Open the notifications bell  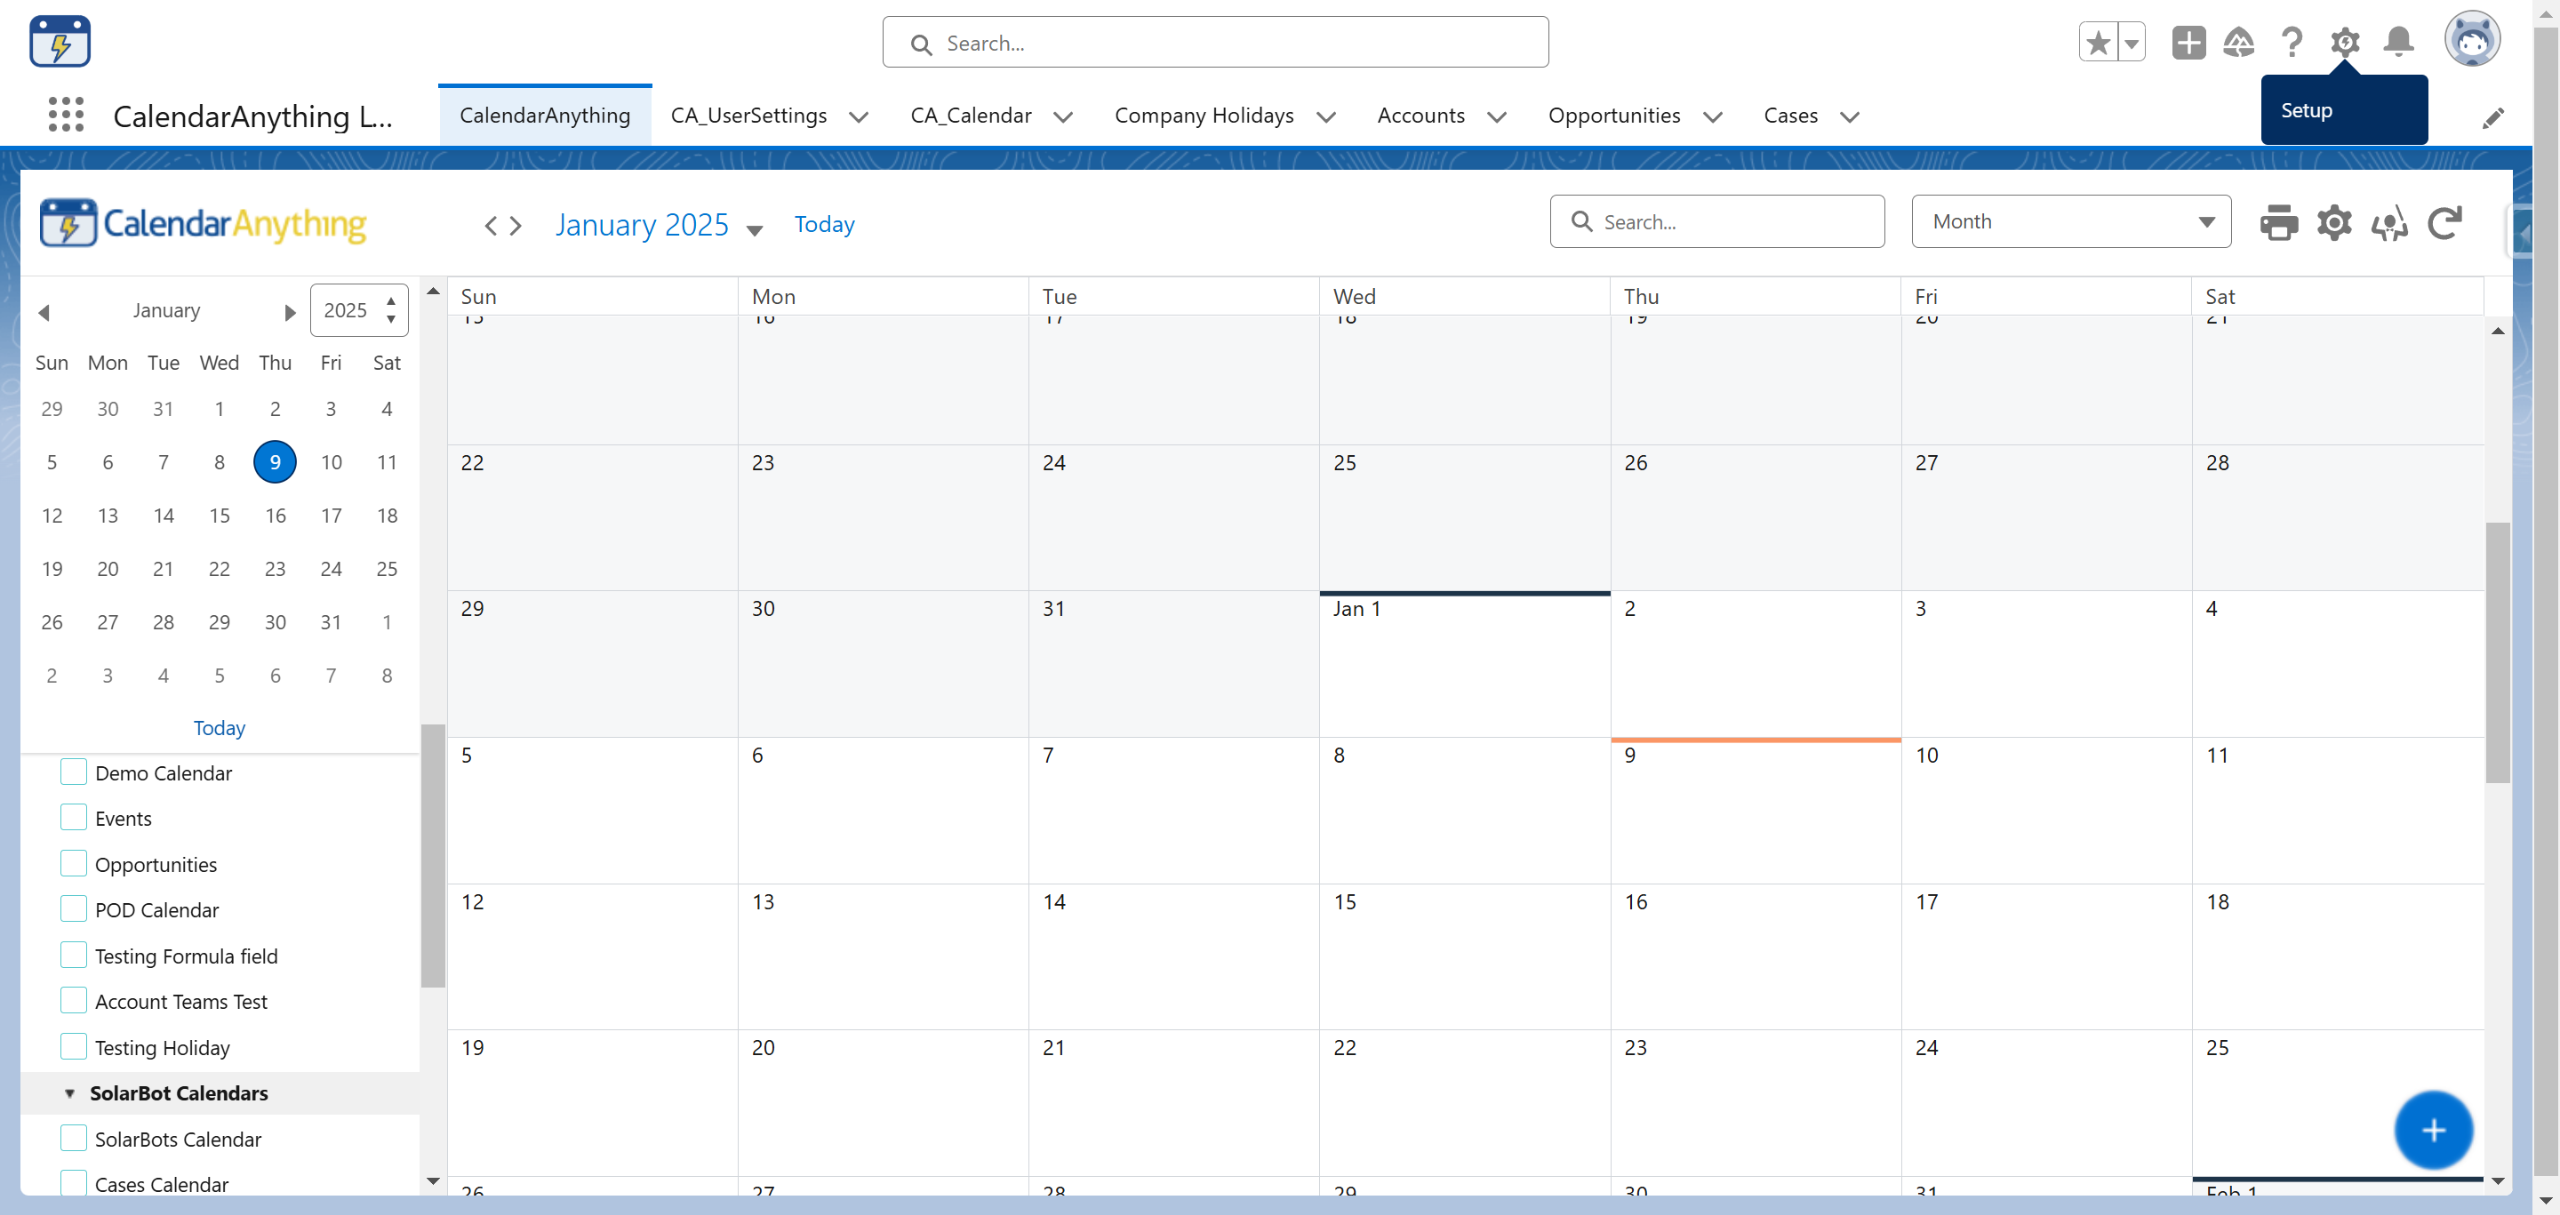pos(2398,42)
